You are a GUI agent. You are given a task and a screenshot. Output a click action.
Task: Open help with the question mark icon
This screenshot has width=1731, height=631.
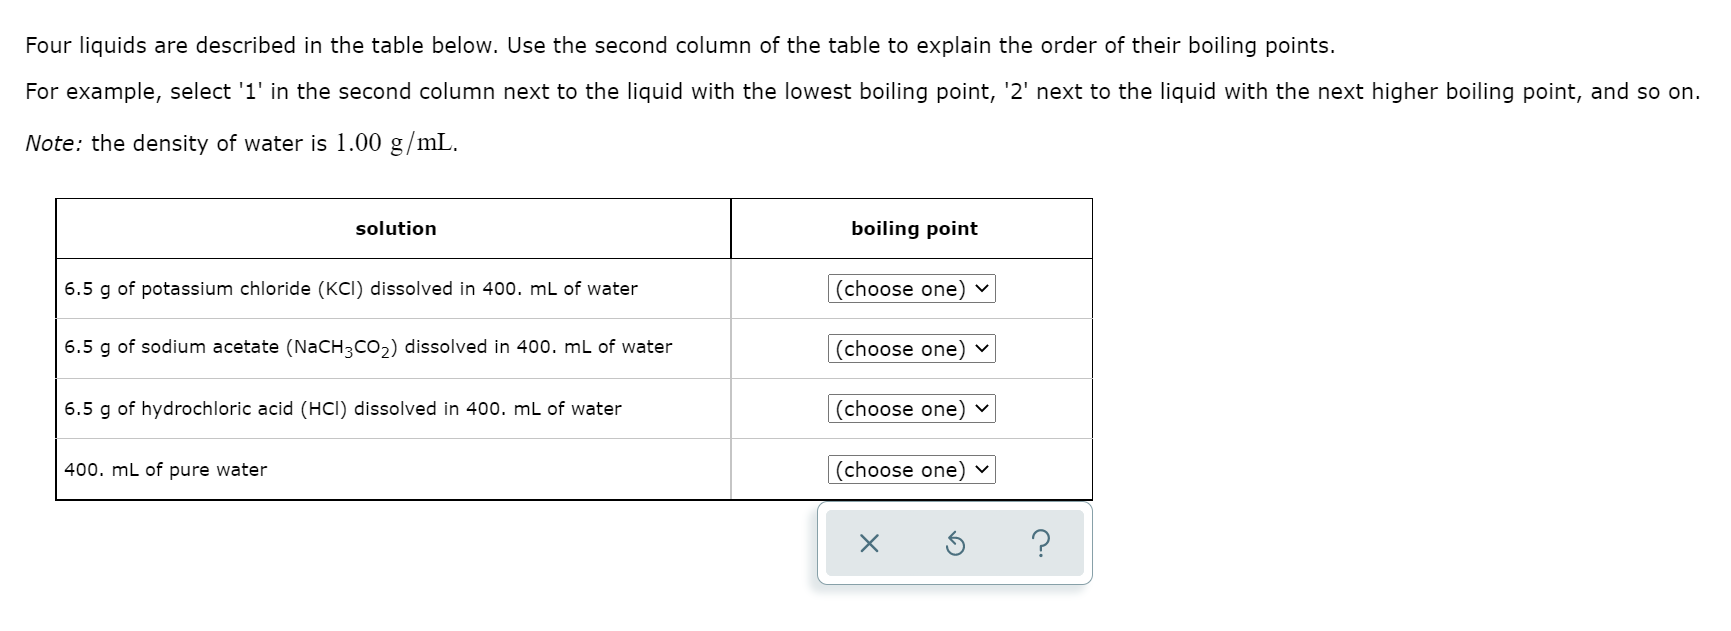click(x=1040, y=544)
